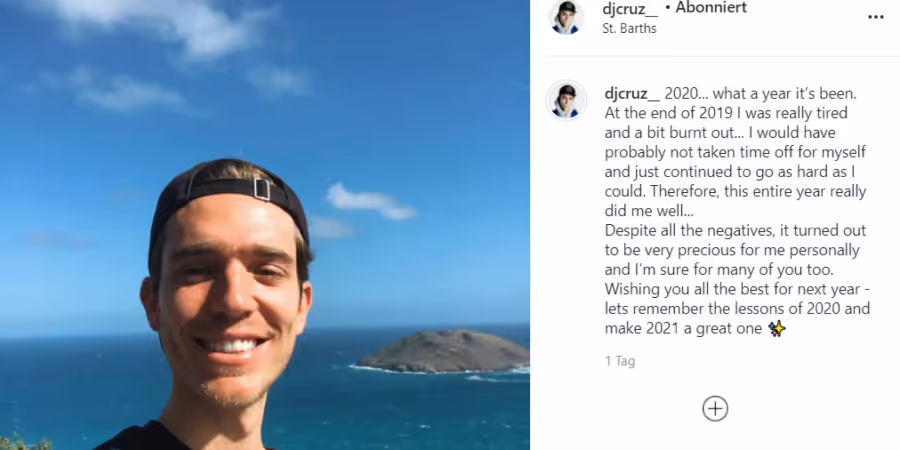This screenshot has width=900, height=450.
Task: Select the small avatar beside the caption
Action: [x=567, y=100]
